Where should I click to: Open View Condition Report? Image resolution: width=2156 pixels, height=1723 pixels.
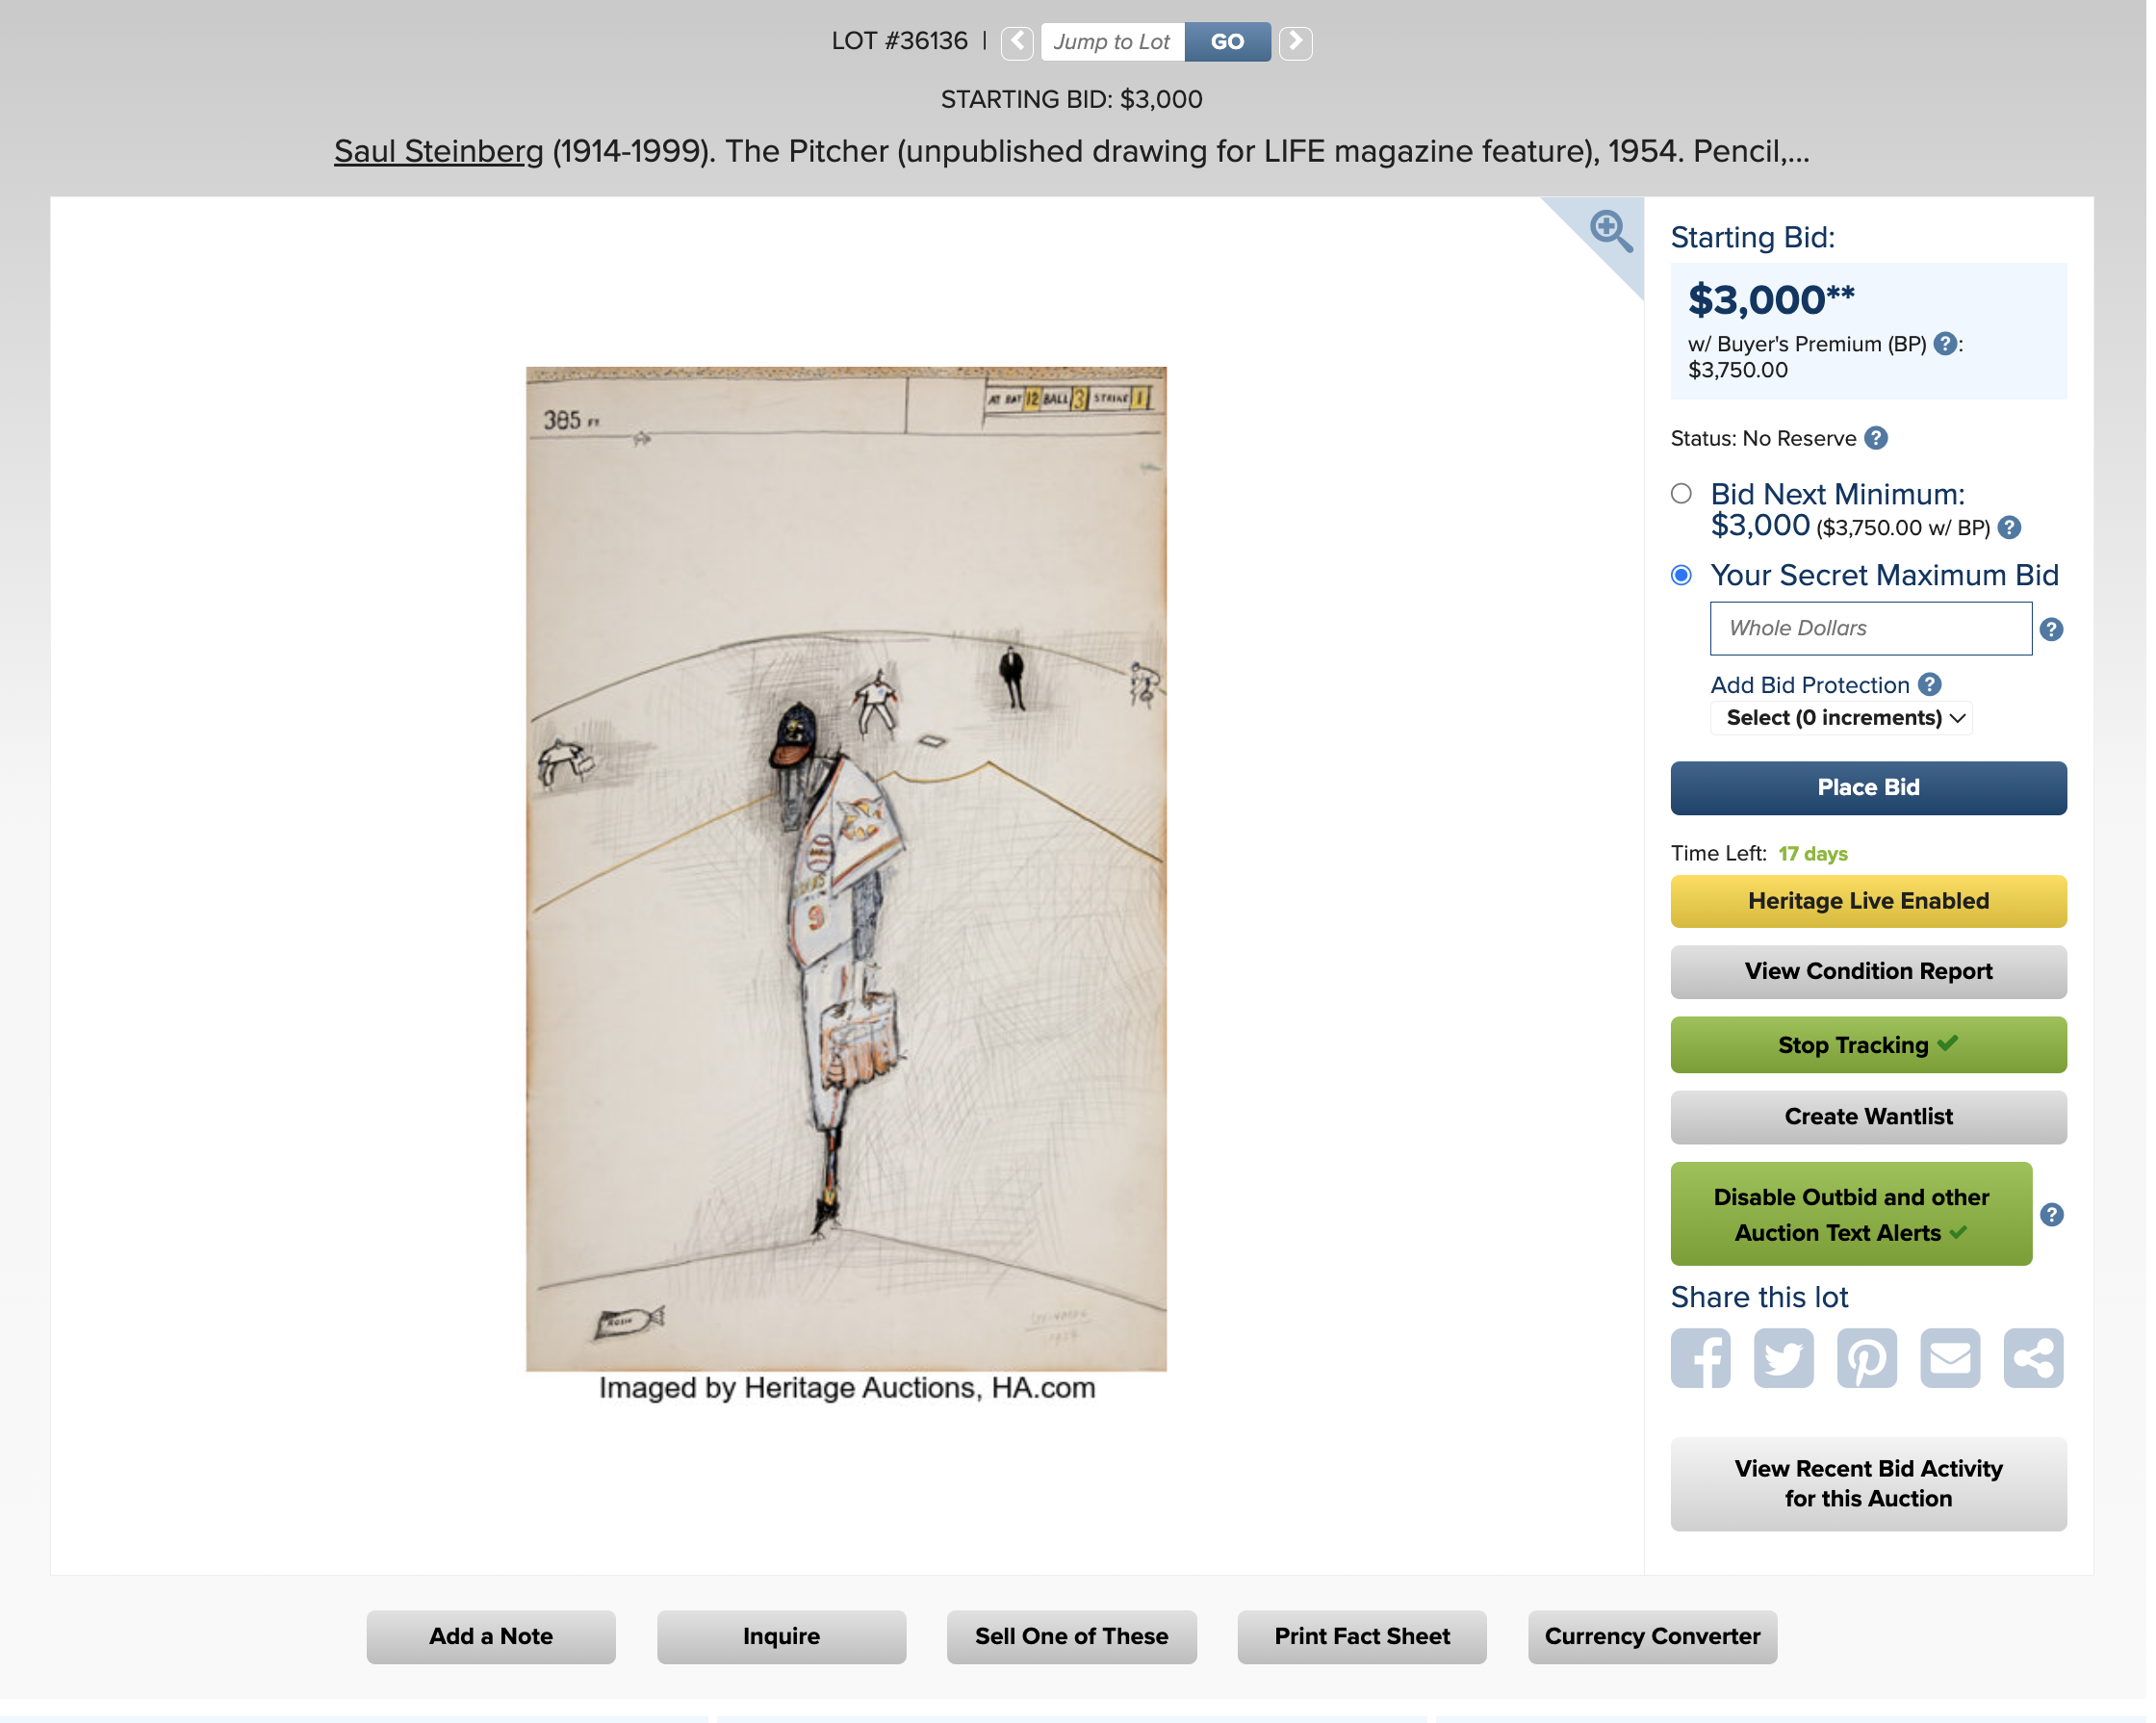(x=1868, y=972)
